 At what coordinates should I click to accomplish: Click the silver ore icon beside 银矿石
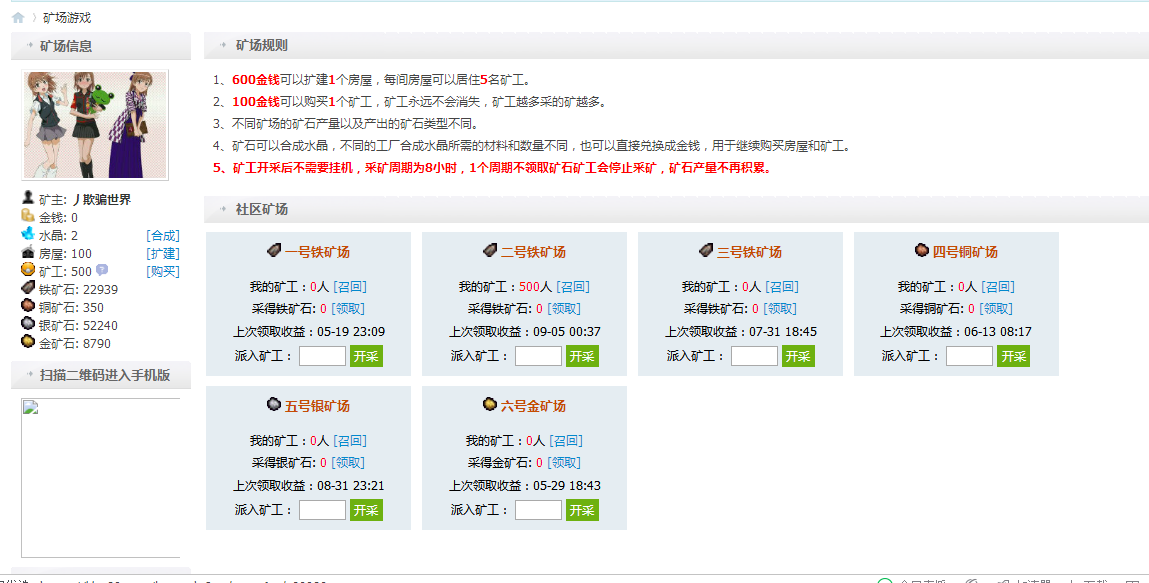click(27, 324)
